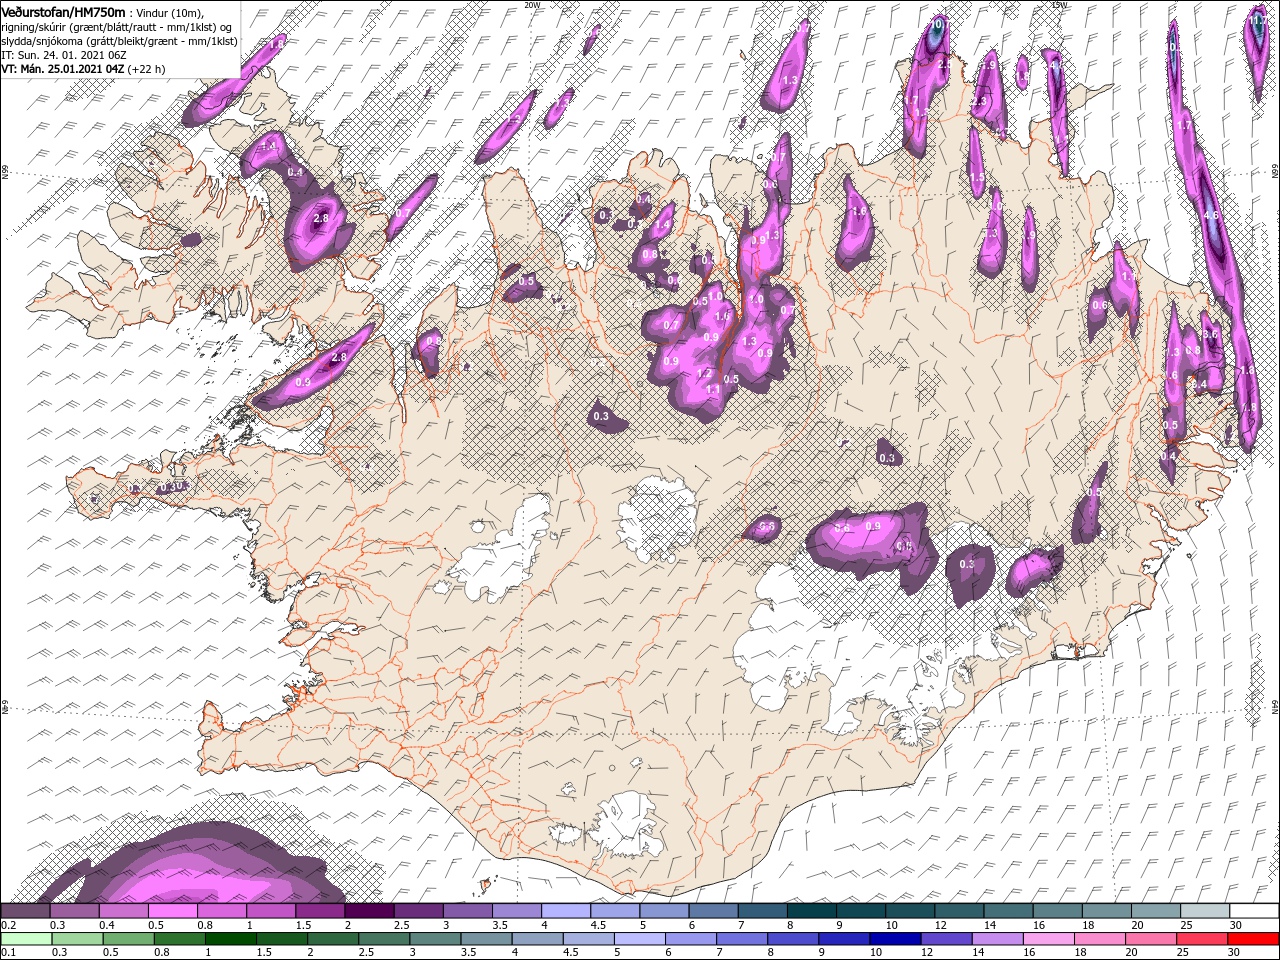The image size is (1280, 960).
Task: Select the '0.4' legend value label
Action: (107, 925)
